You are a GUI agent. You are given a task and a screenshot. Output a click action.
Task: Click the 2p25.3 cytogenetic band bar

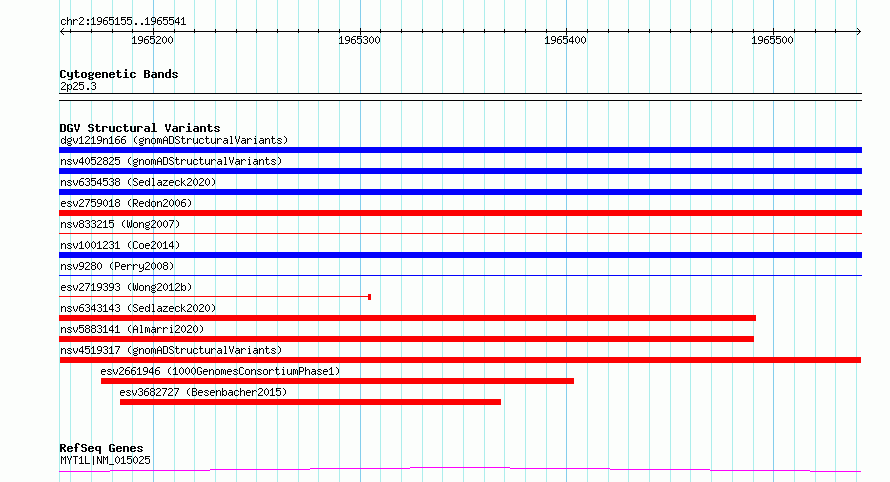point(460,97)
